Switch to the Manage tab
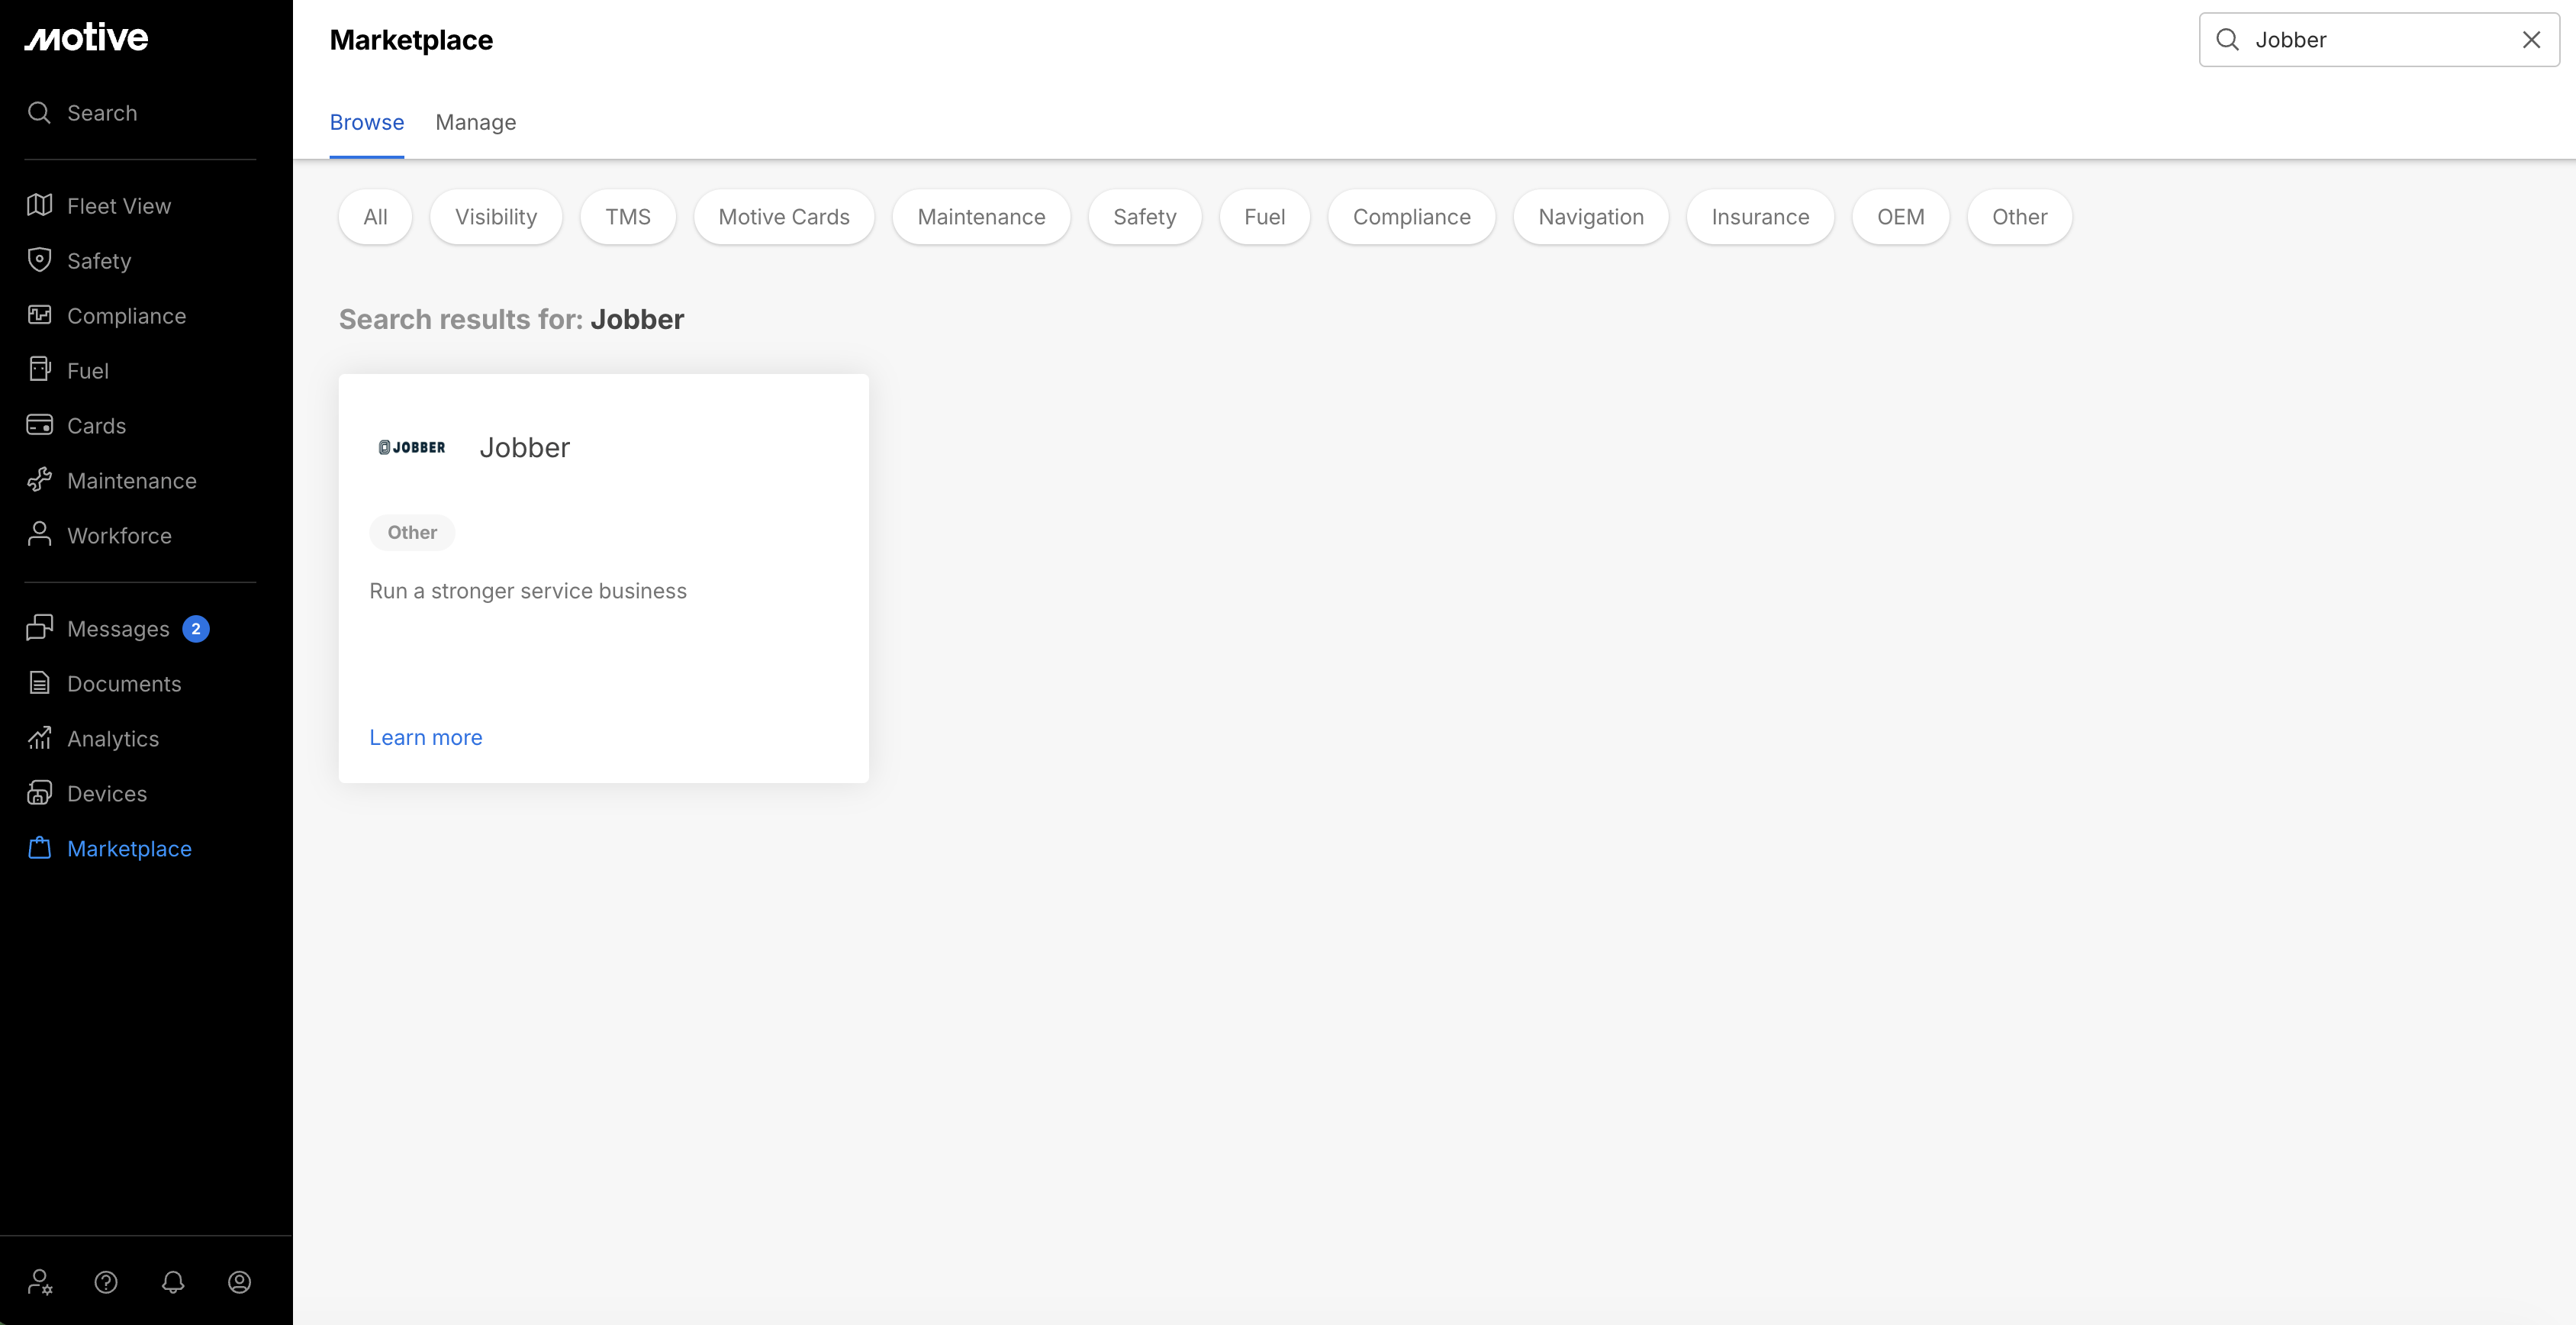 coord(476,122)
